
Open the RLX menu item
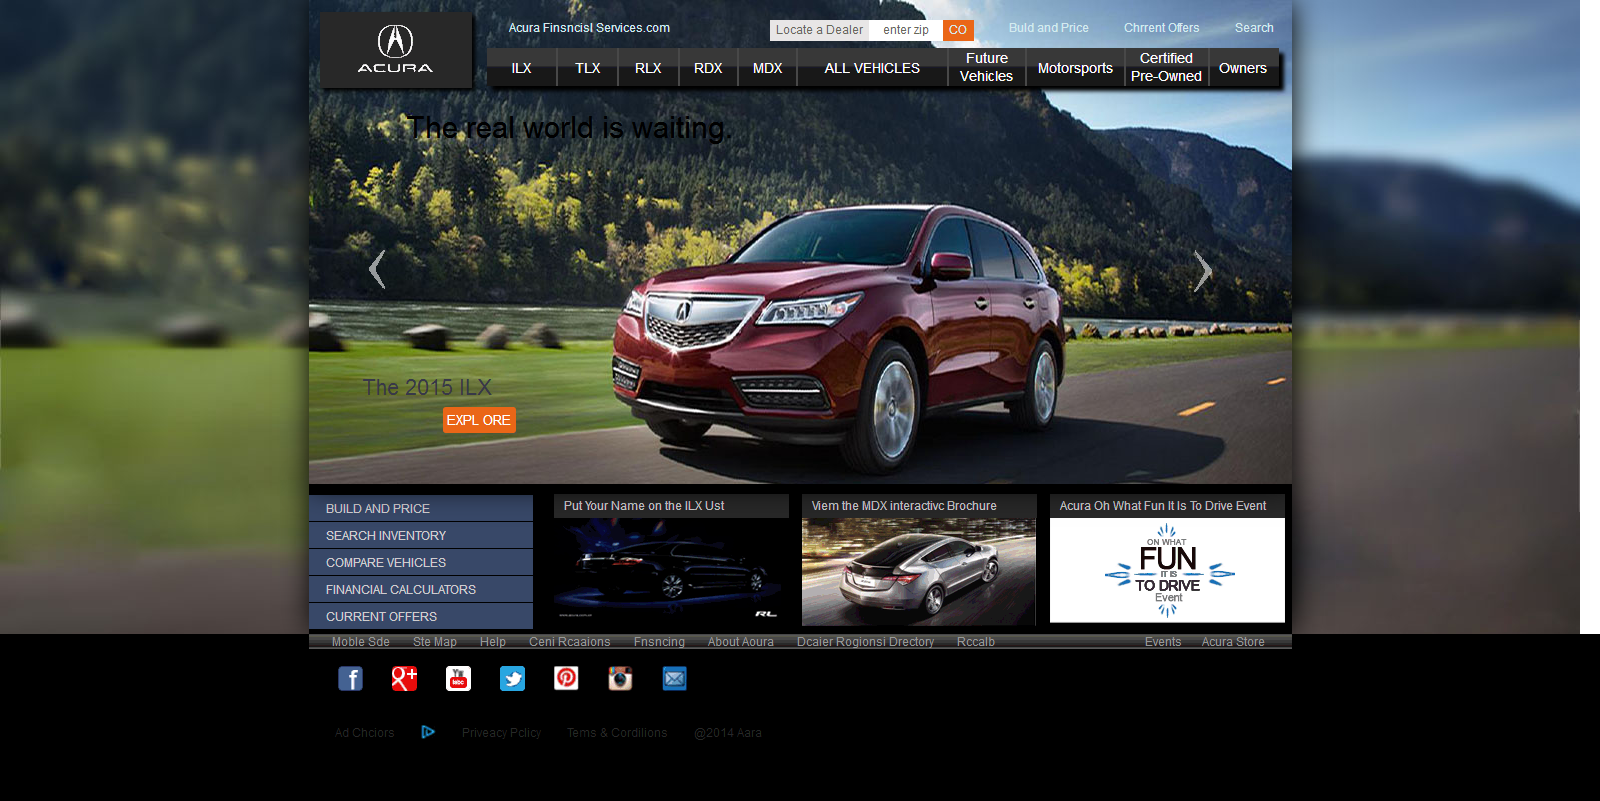point(648,68)
